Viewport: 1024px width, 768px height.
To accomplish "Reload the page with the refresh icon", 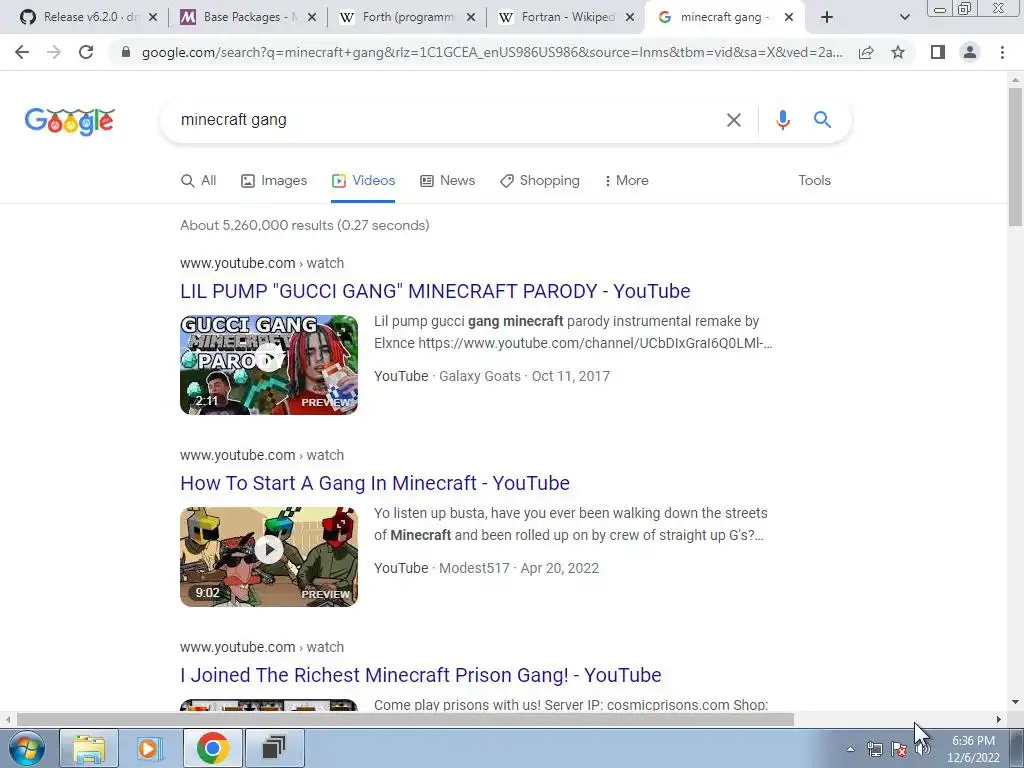I will 86,52.
